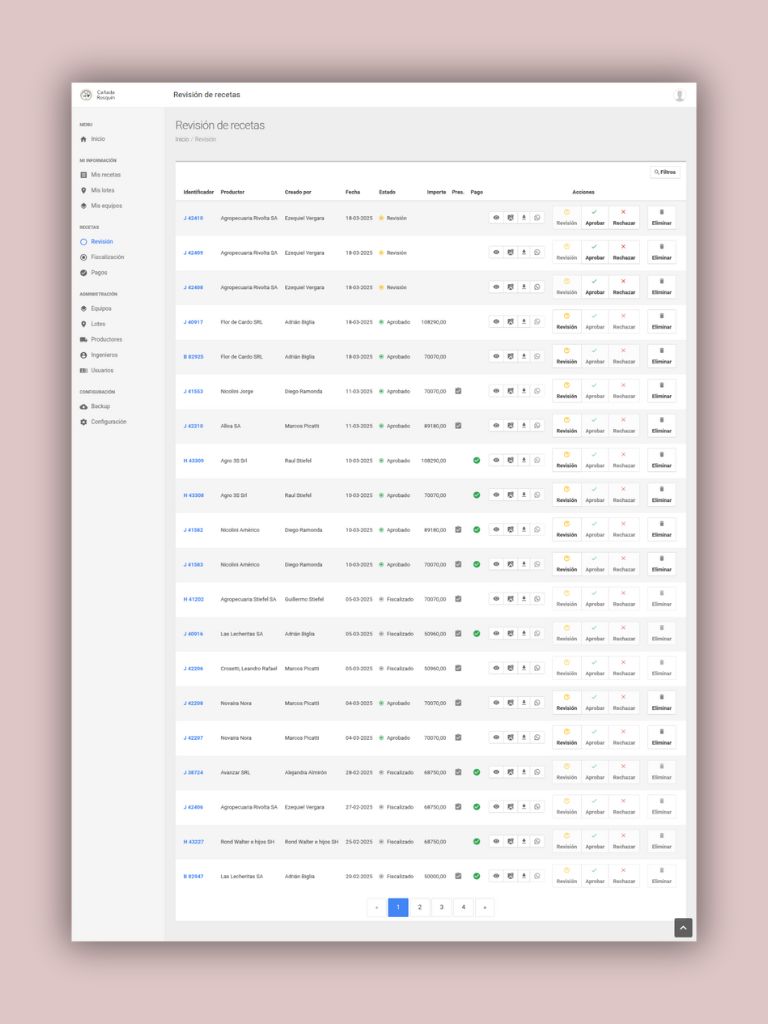
Task: Download recipe J 40917 file
Action: coord(523,322)
